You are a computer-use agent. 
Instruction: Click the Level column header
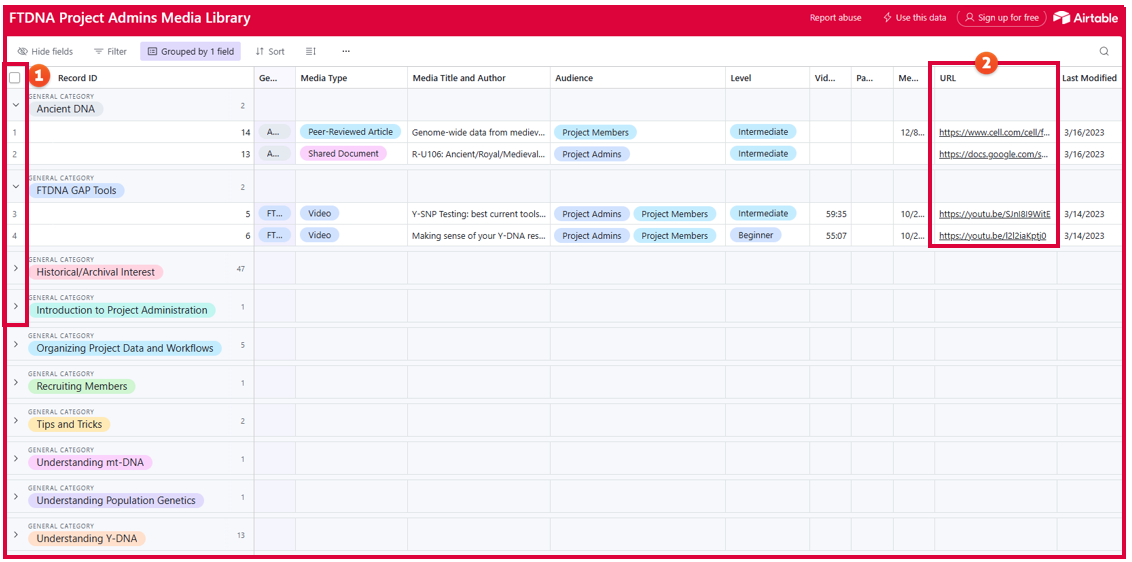767,78
